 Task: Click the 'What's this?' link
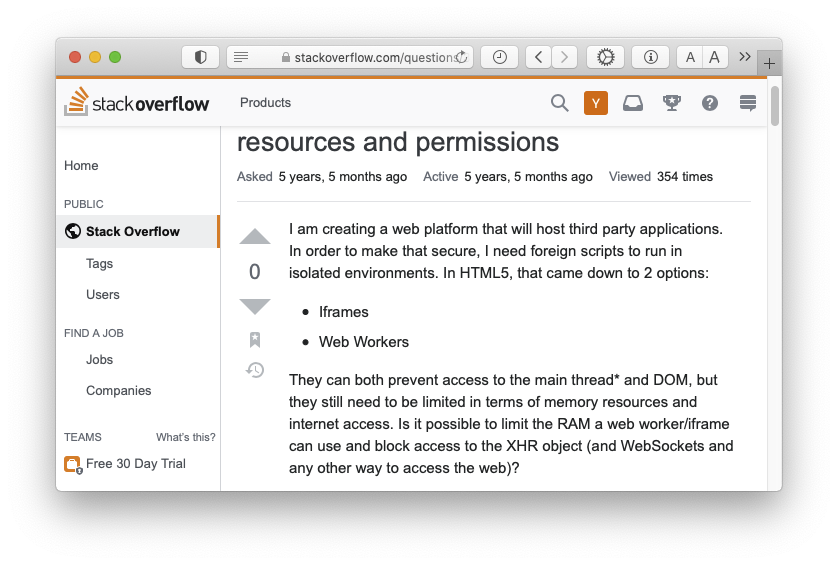pos(185,437)
